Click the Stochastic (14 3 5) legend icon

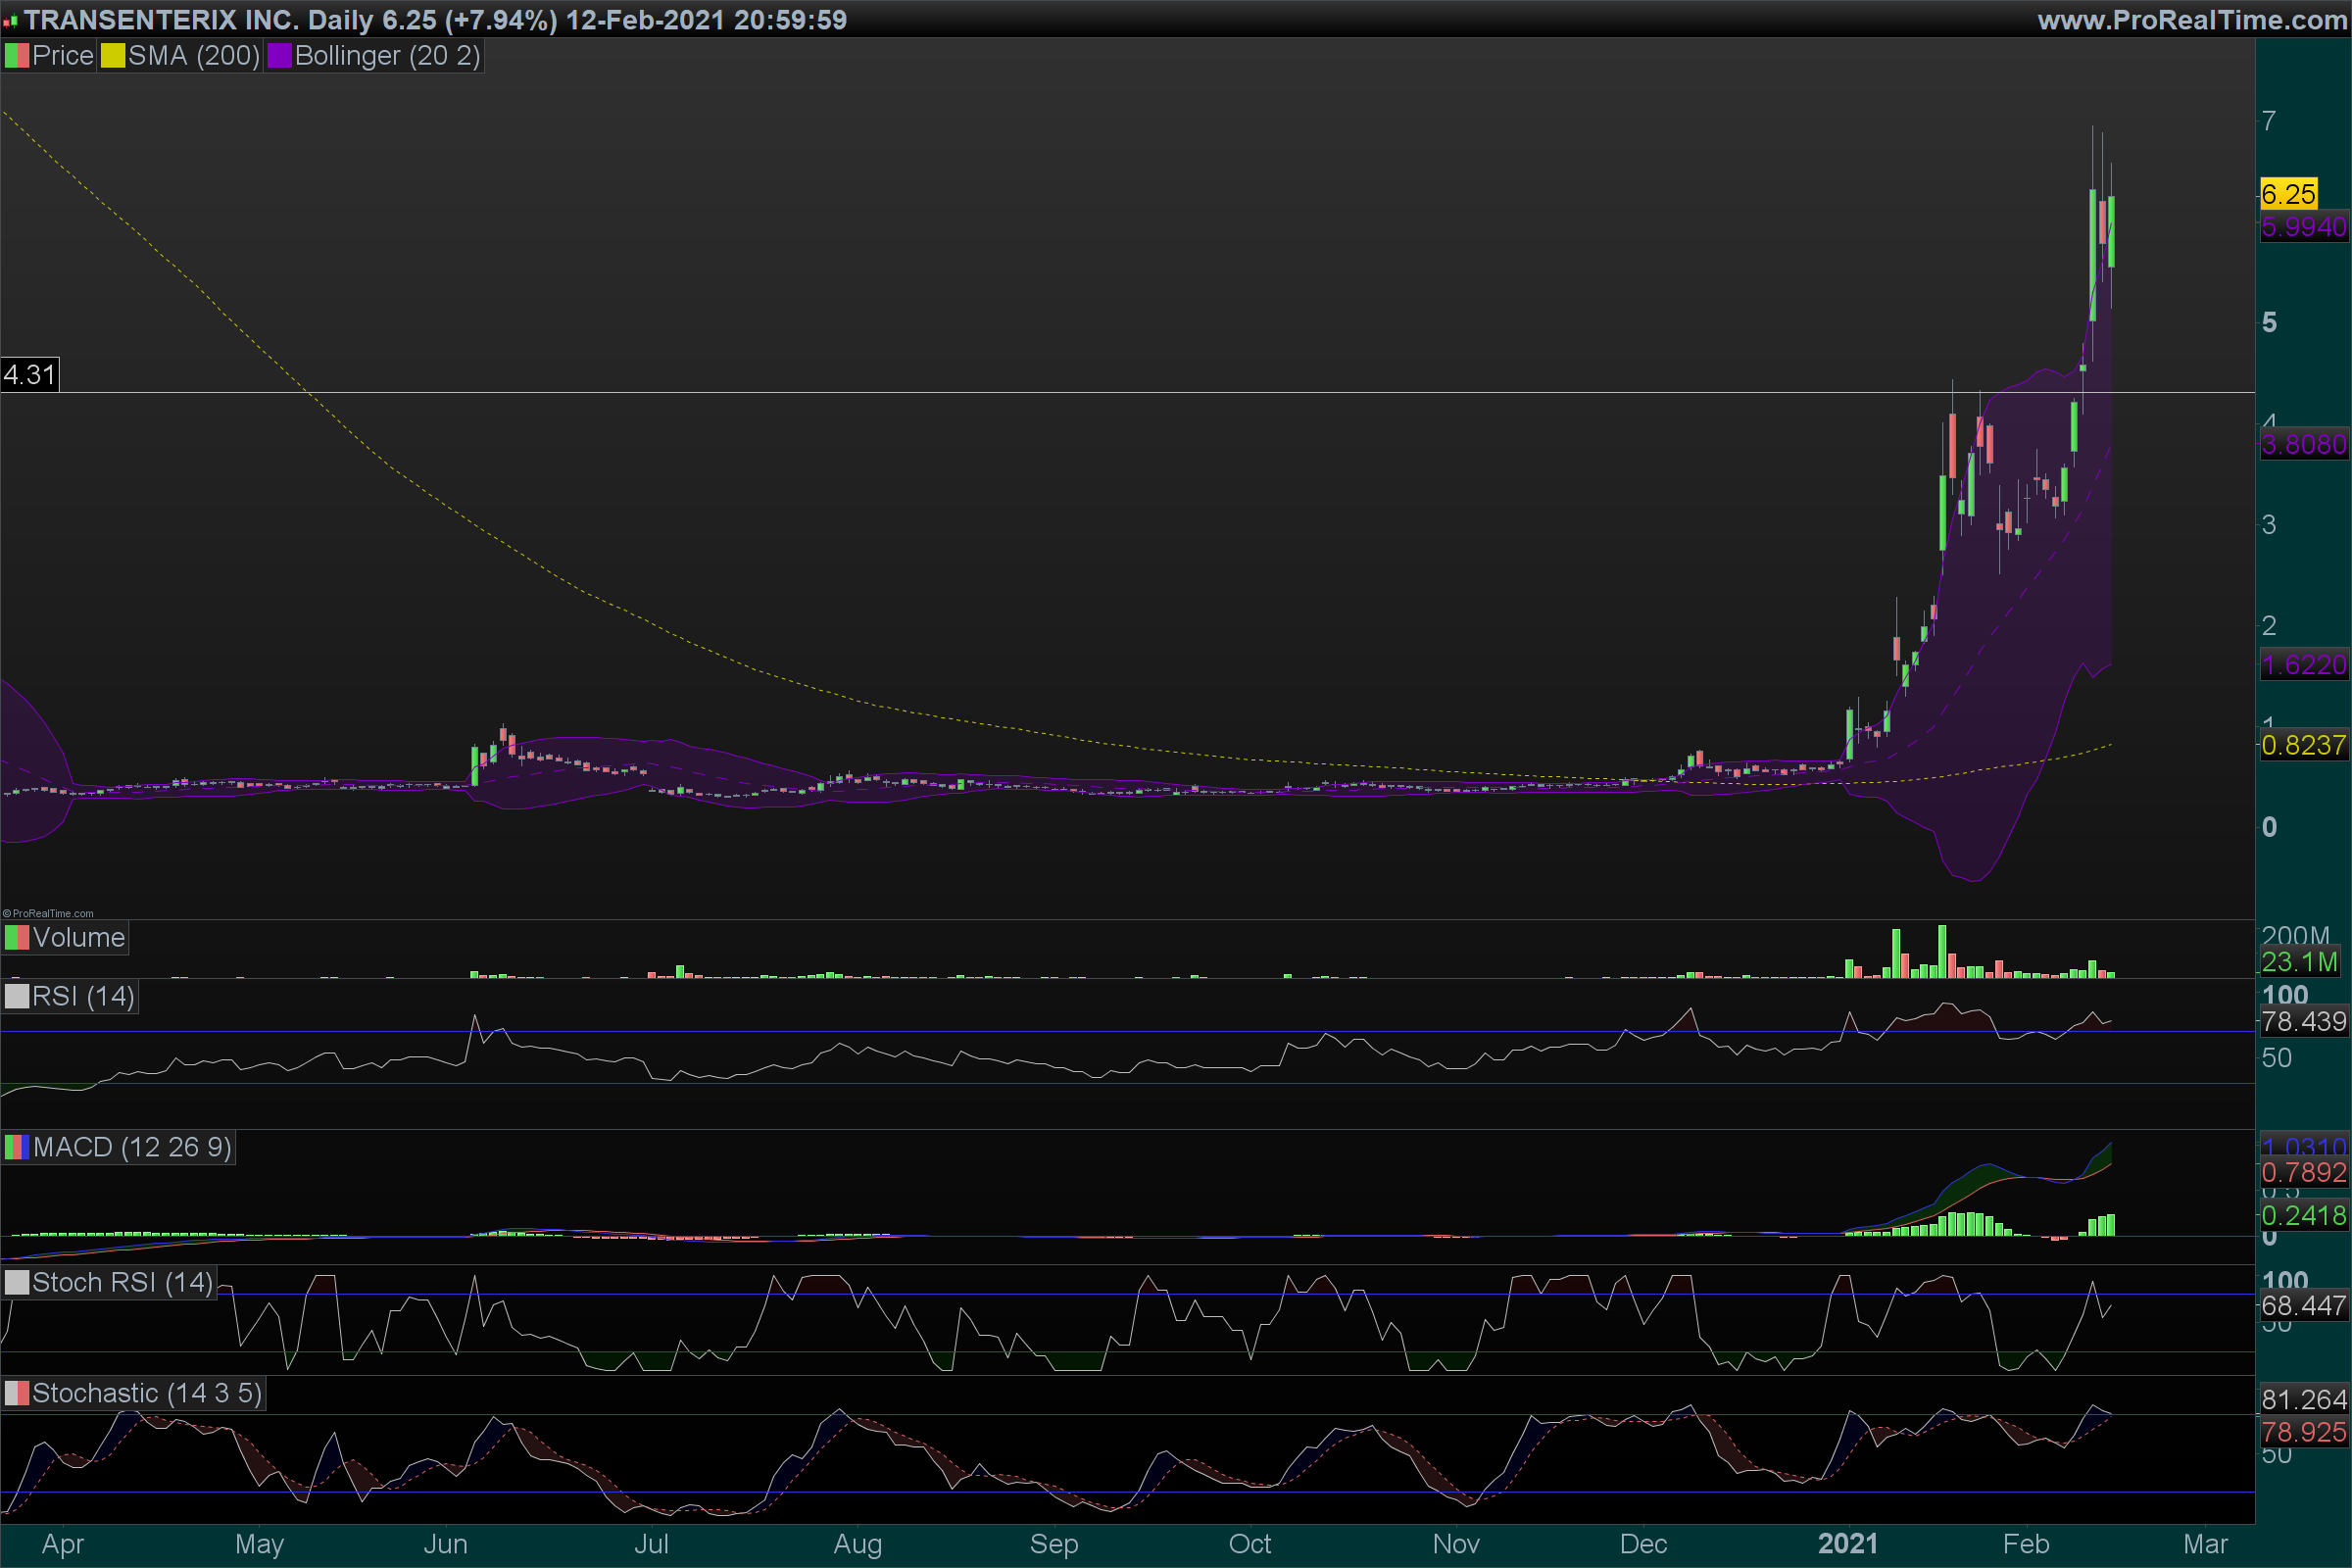point(17,1393)
